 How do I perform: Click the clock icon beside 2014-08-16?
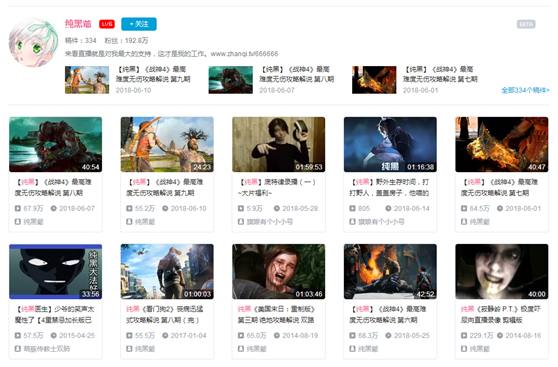click(500, 335)
